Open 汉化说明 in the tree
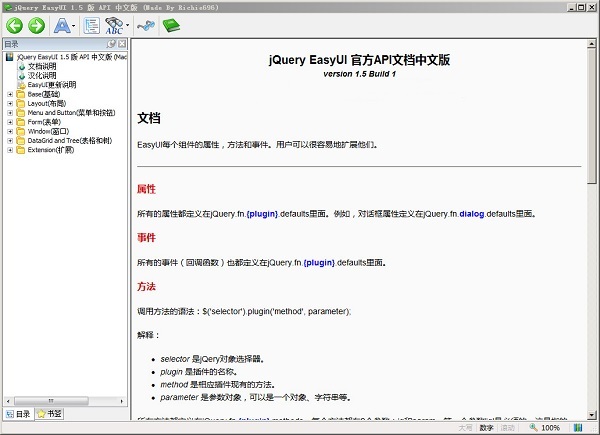This screenshot has width=600, height=435. click(42, 75)
